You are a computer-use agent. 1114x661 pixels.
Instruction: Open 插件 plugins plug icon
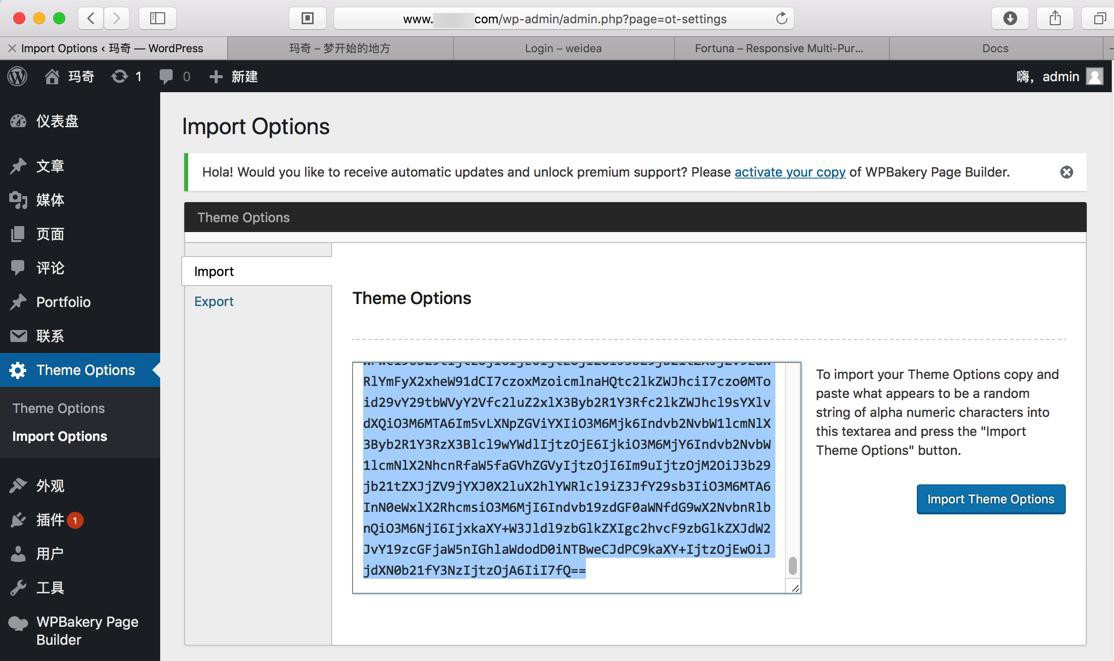click(x=18, y=520)
